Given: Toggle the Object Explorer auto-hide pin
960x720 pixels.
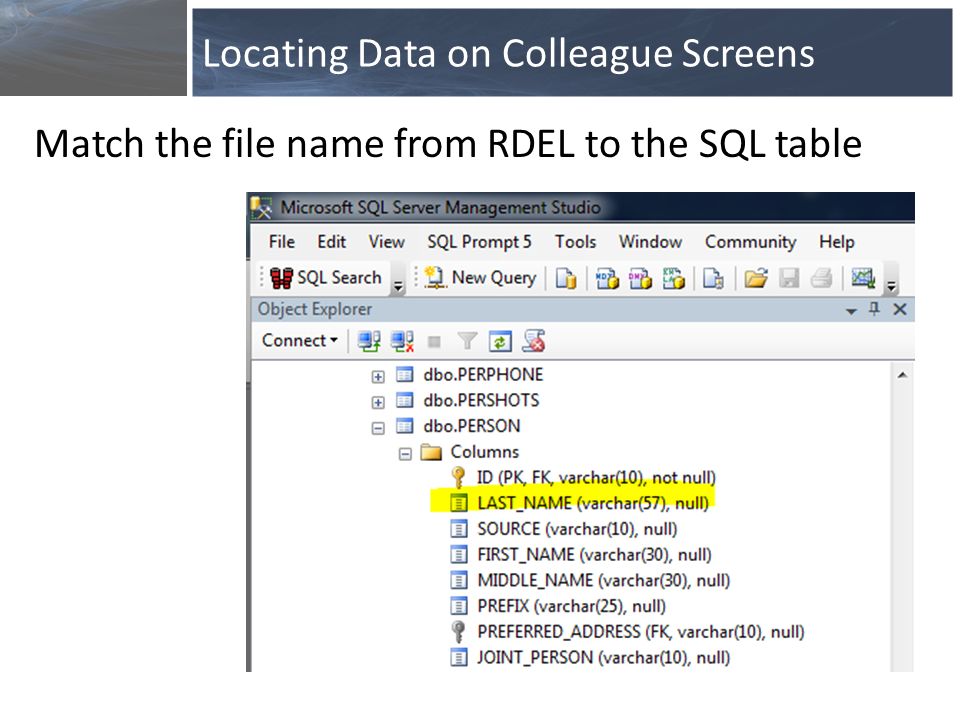Looking at the screenshot, I should click(x=874, y=309).
